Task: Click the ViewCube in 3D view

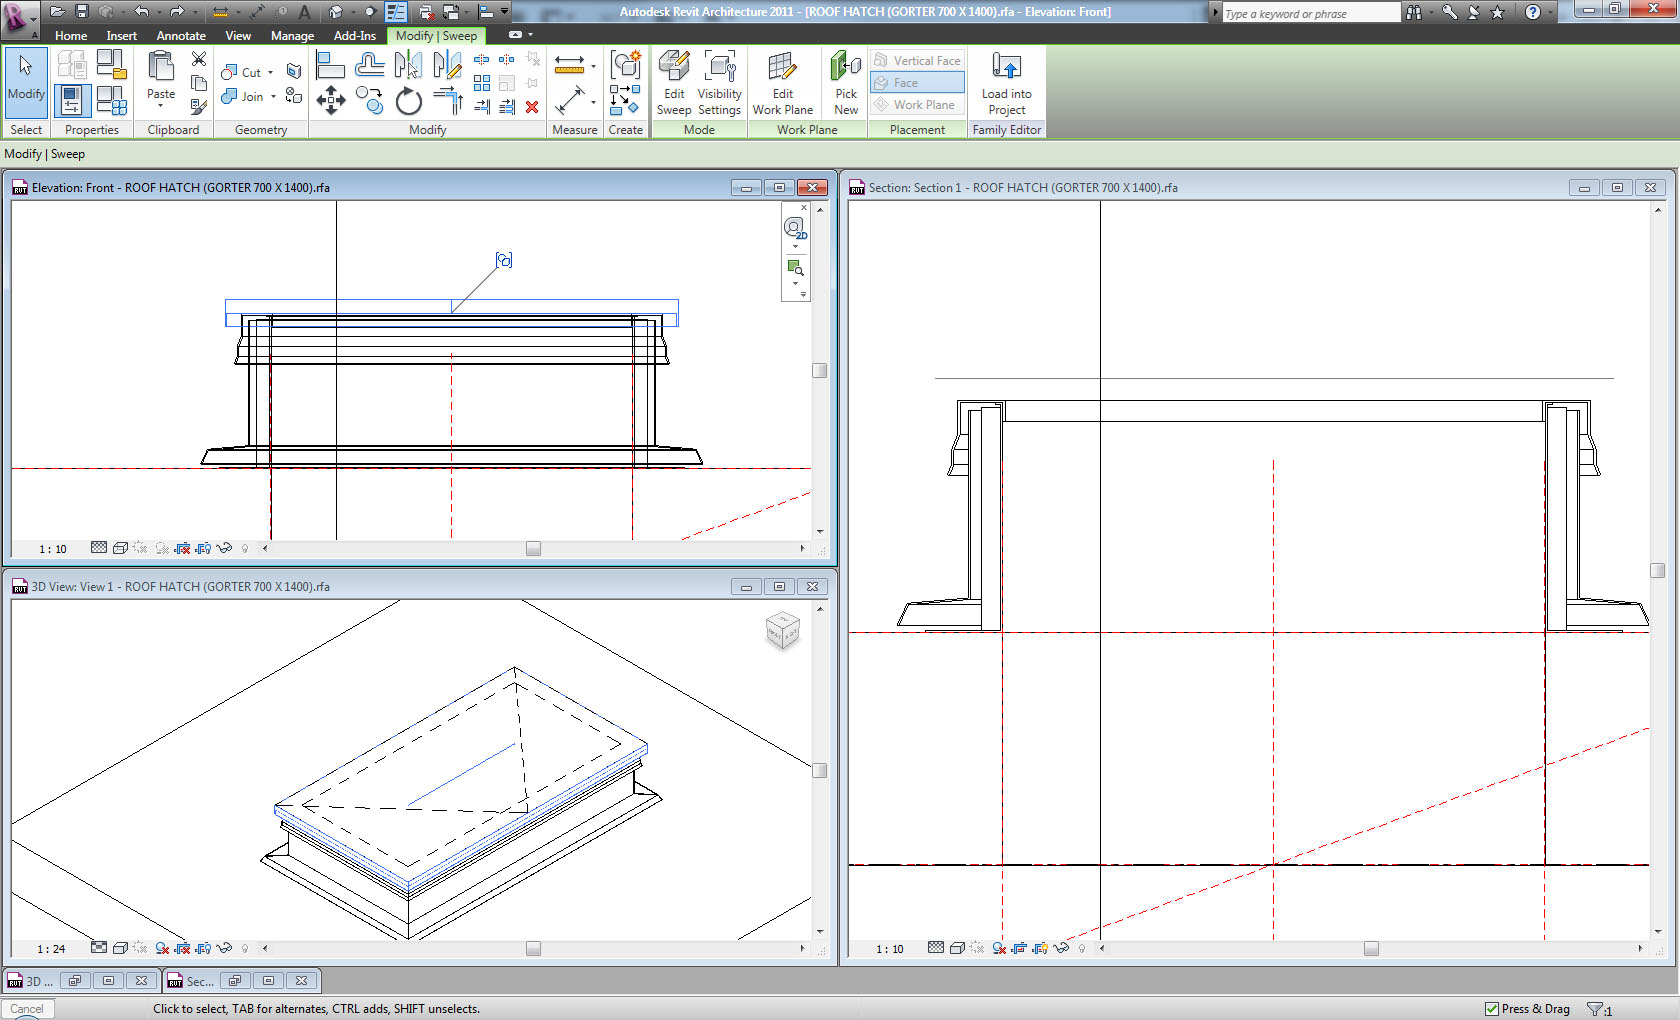Action: click(x=782, y=630)
